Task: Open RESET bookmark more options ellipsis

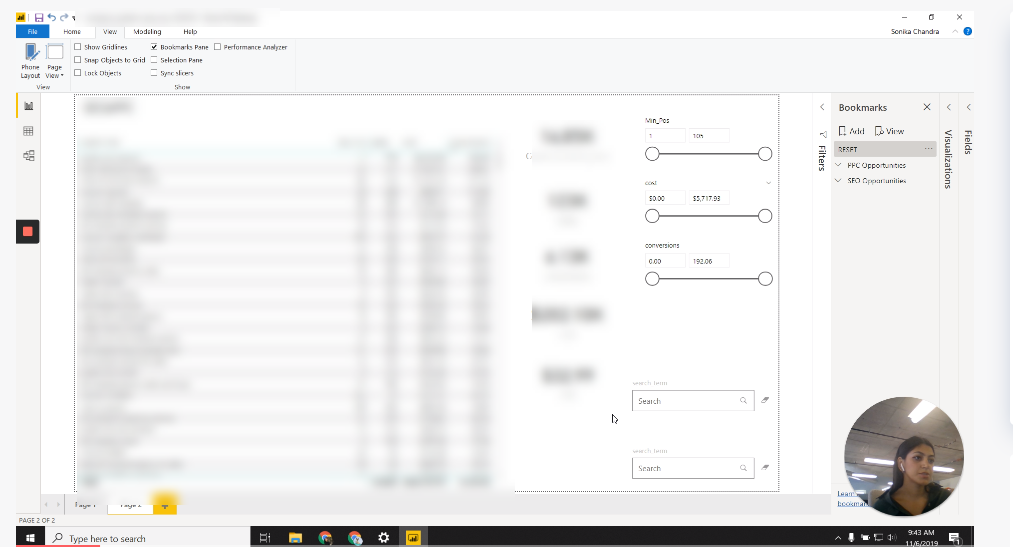Action: [928, 149]
